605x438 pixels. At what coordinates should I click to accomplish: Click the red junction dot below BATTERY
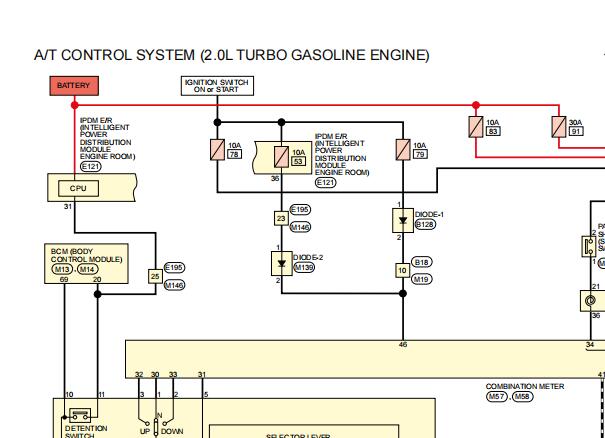[x=75, y=105]
